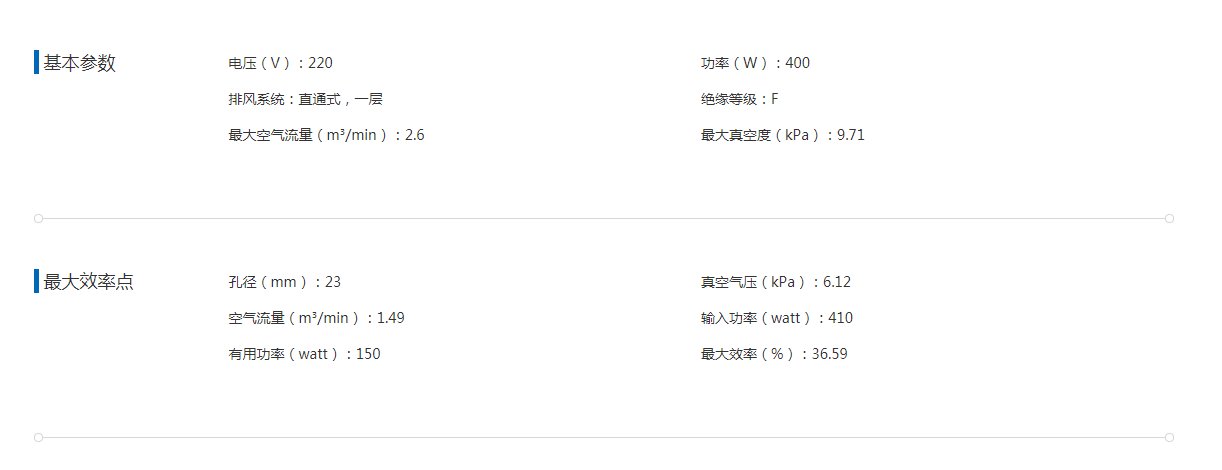Viewport: 1222px width, 470px height.
Task: Click the 最大效率点 section heading
Action: click(88, 282)
